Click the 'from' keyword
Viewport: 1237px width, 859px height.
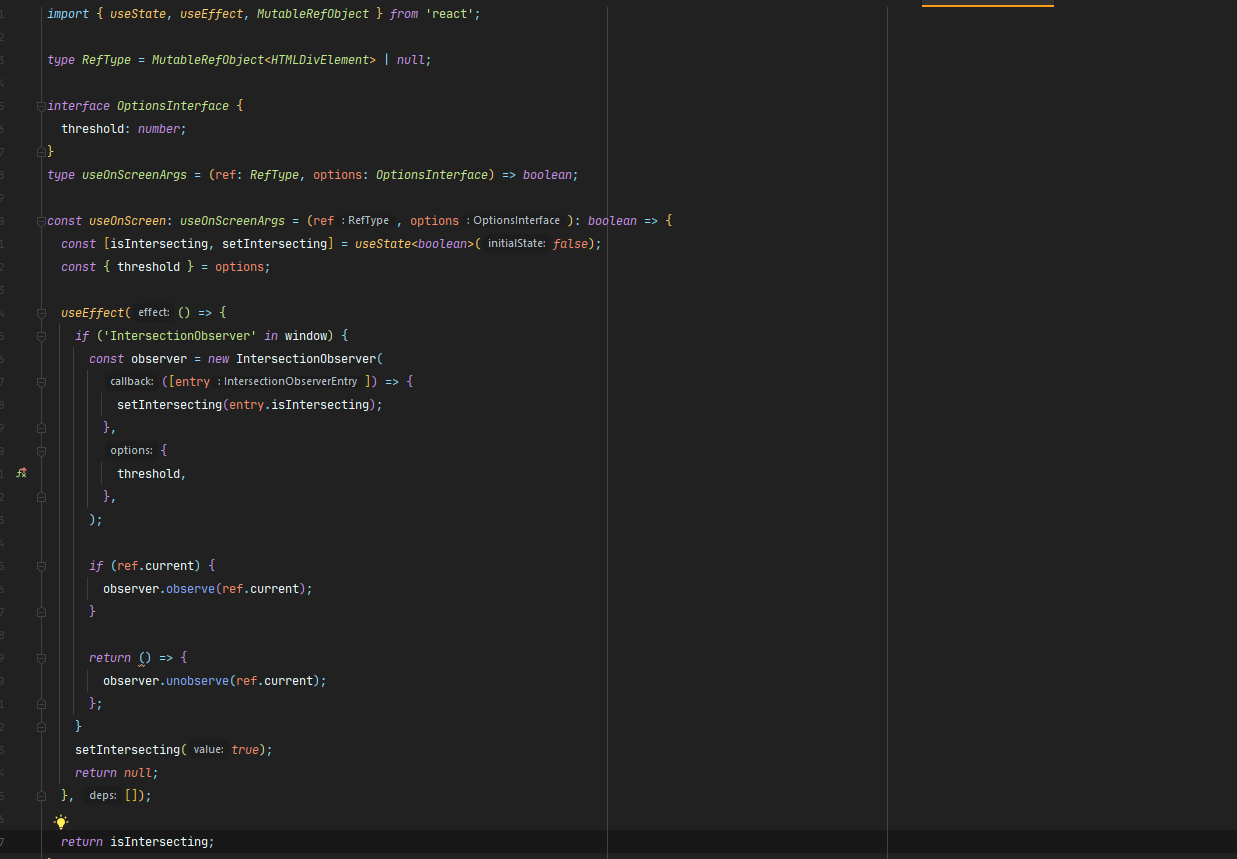[x=404, y=14]
